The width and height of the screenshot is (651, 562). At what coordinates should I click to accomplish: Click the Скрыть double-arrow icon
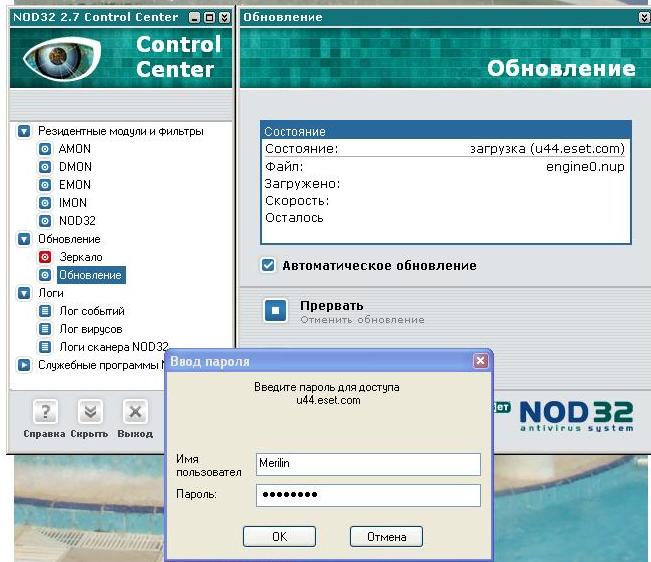click(90, 412)
